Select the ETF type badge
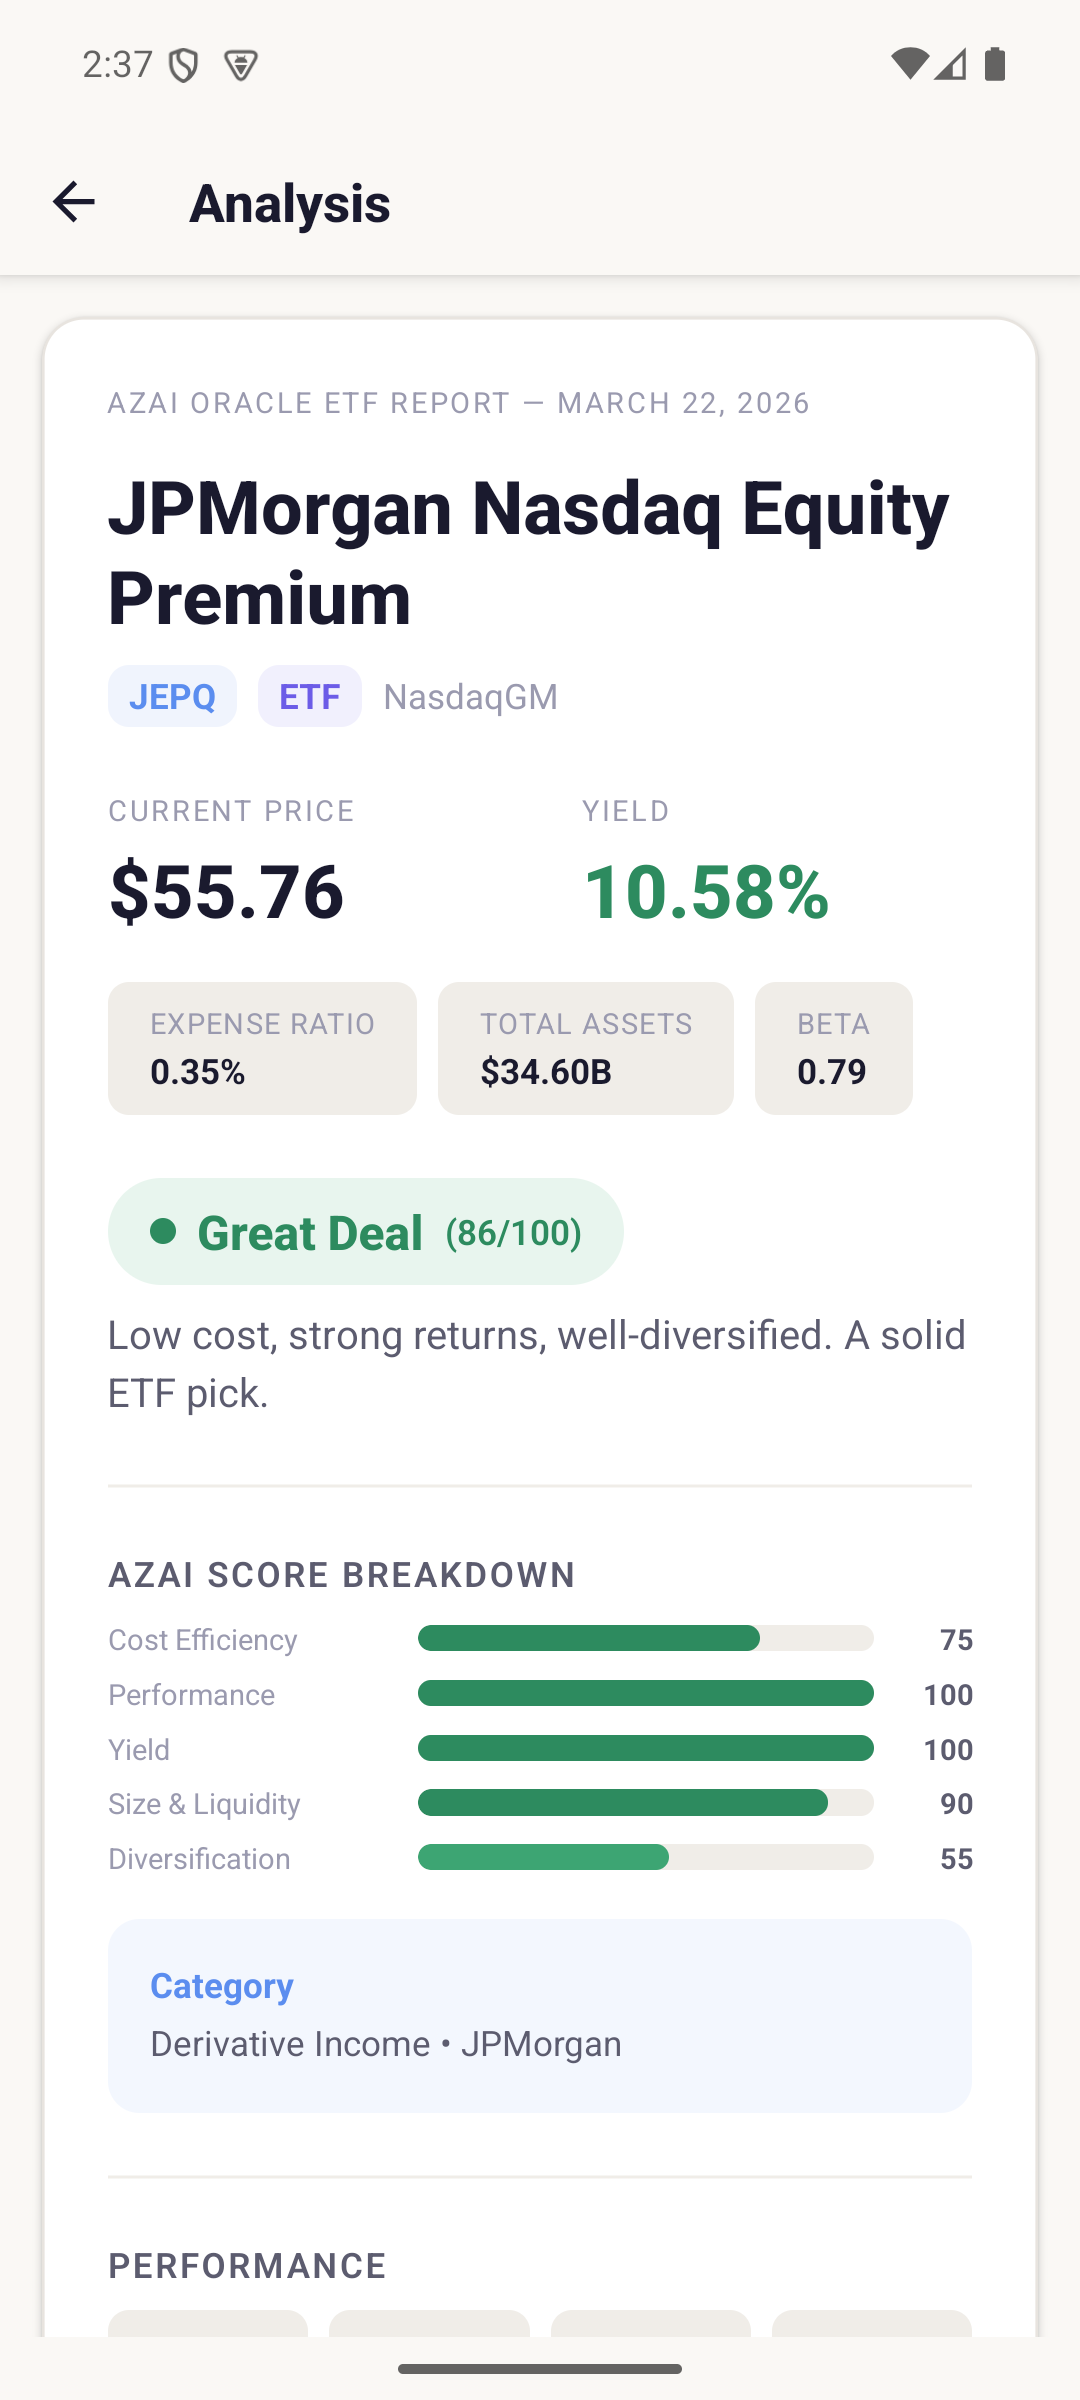This screenshot has height=2400, width=1080. (309, 696)
